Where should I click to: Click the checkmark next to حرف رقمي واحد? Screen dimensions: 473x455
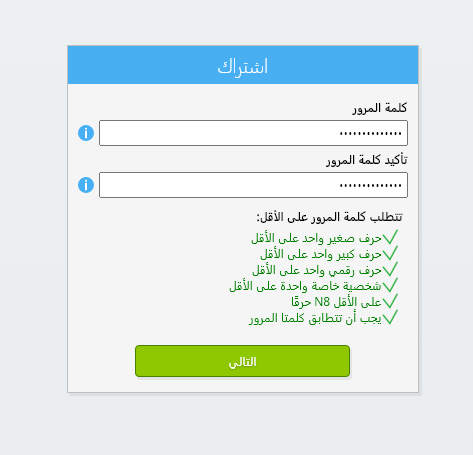tap(390, 269)
